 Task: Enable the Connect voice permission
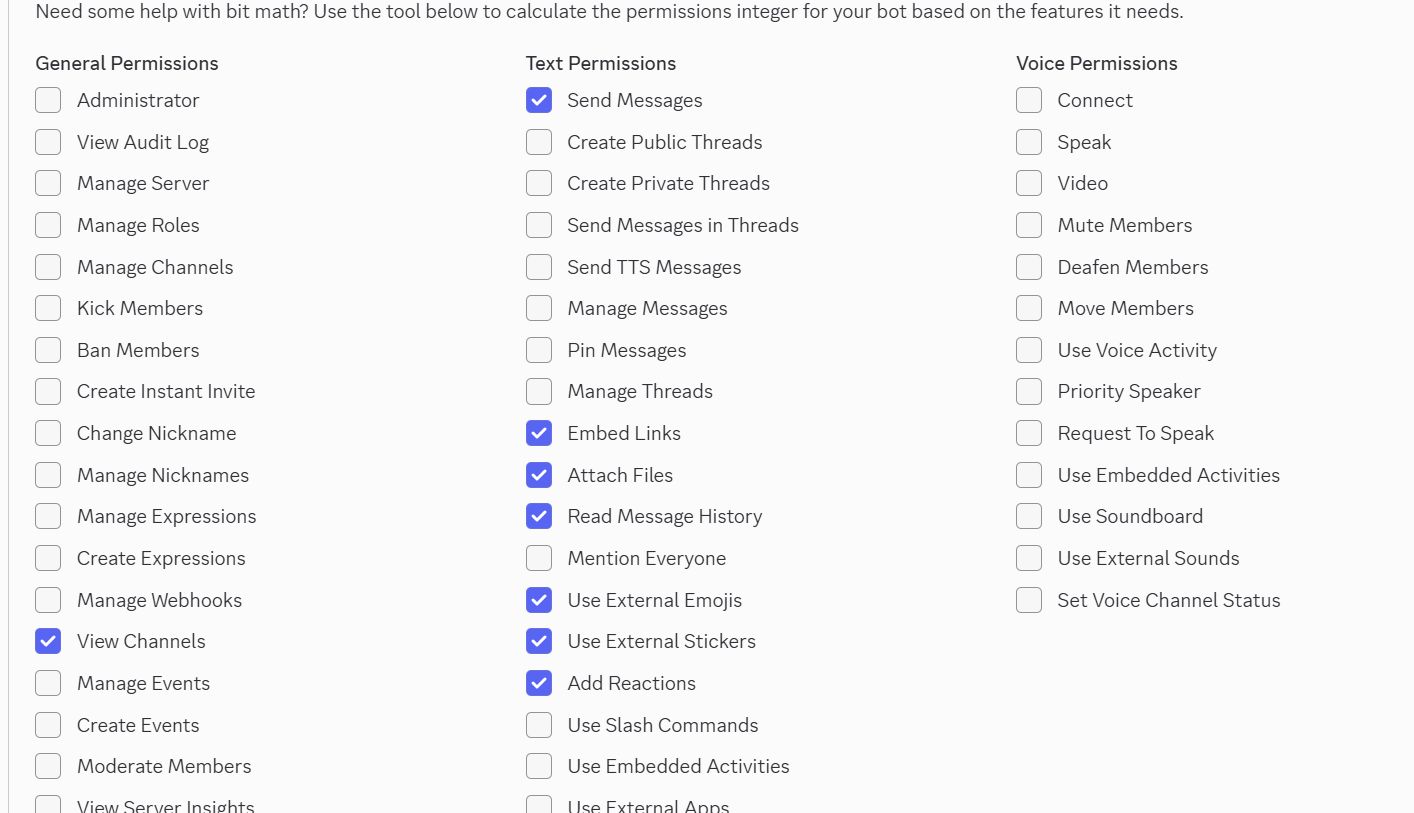click(1029, 100)
